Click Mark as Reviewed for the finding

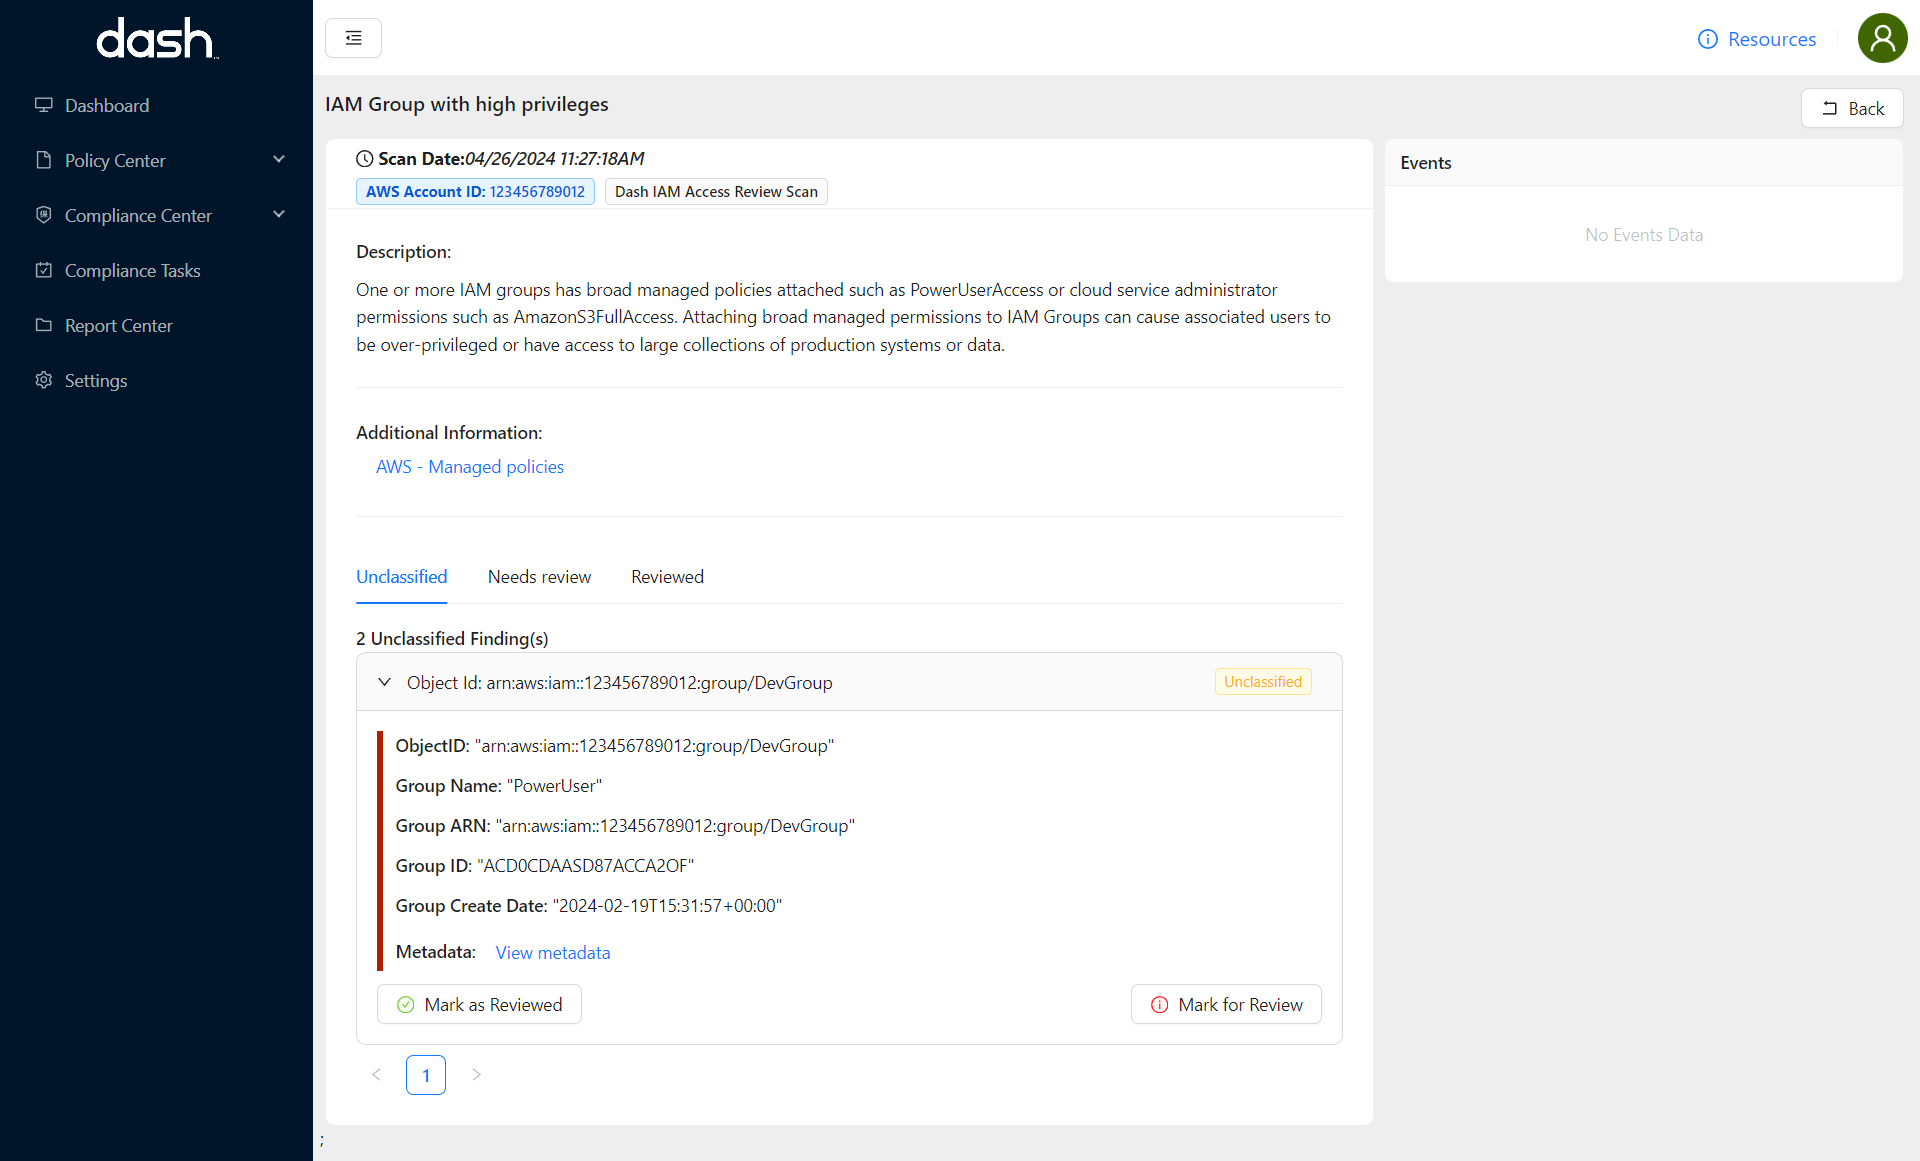click(479, 1004)
